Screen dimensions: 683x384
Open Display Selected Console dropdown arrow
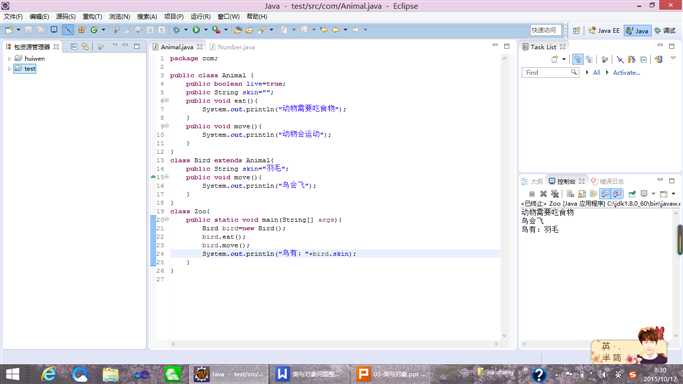point(653,194)
